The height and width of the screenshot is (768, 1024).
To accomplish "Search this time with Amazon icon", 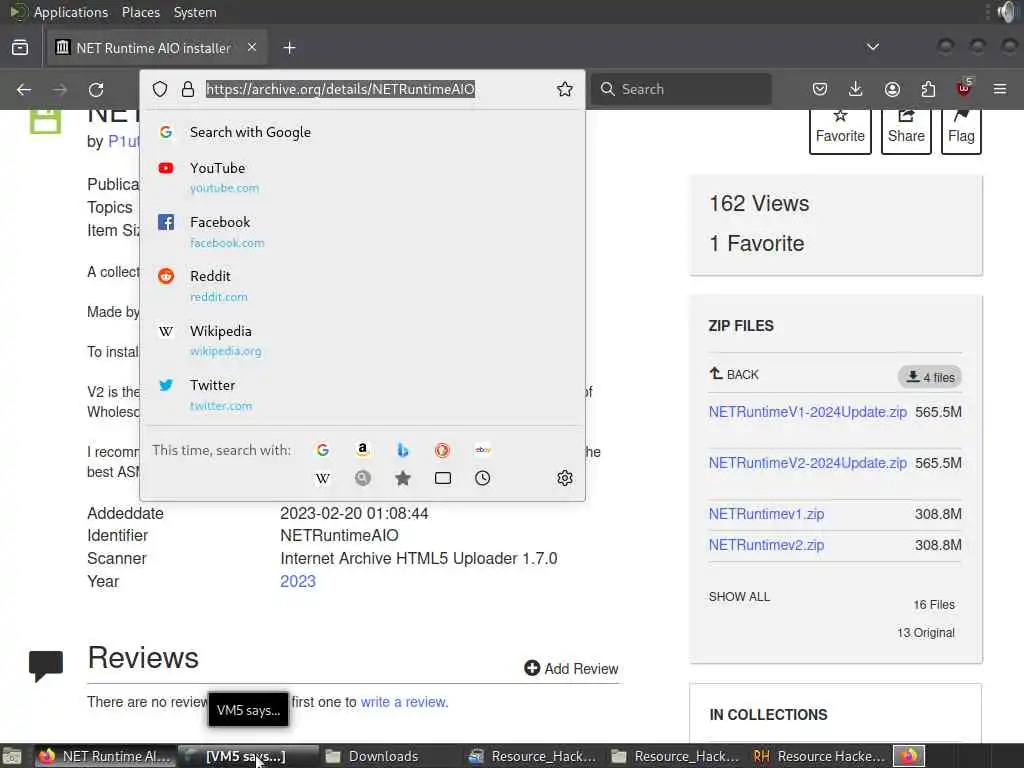I will pyautogui.click(x=362, y=450).
